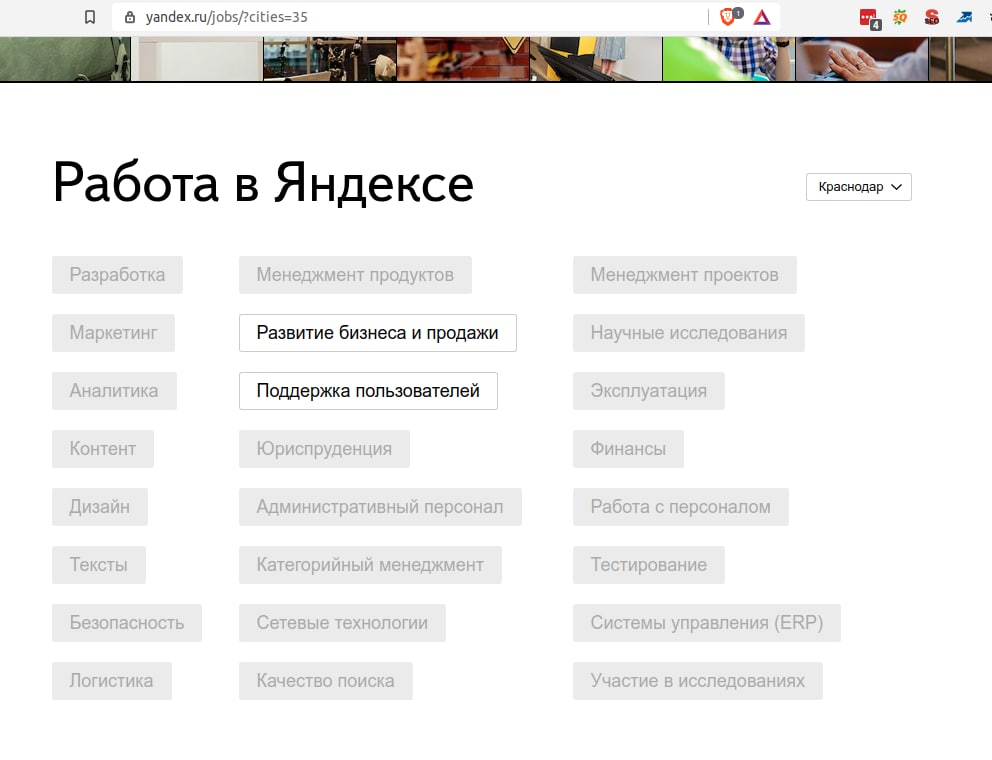Select the Менеджмент проектов category

tap(685, 275)
